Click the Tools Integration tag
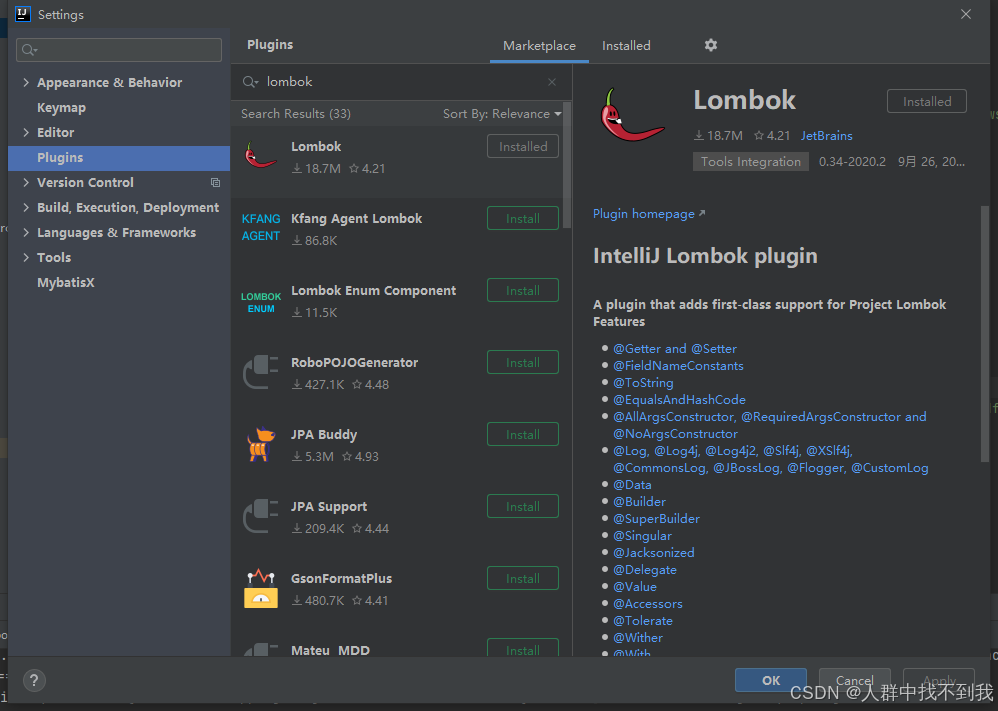The width and height of the screenshot is (998, 711). [750, 162]
